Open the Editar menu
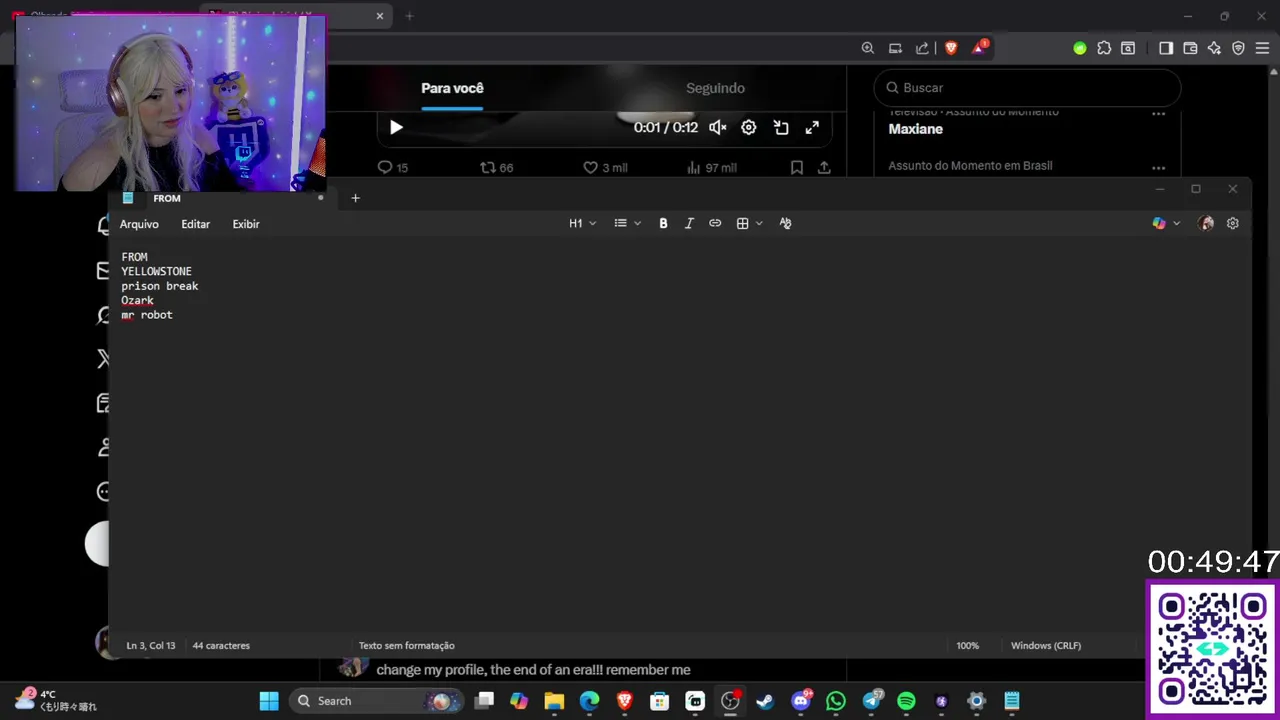The image size is (1280, 720). (x=195, y=224)
